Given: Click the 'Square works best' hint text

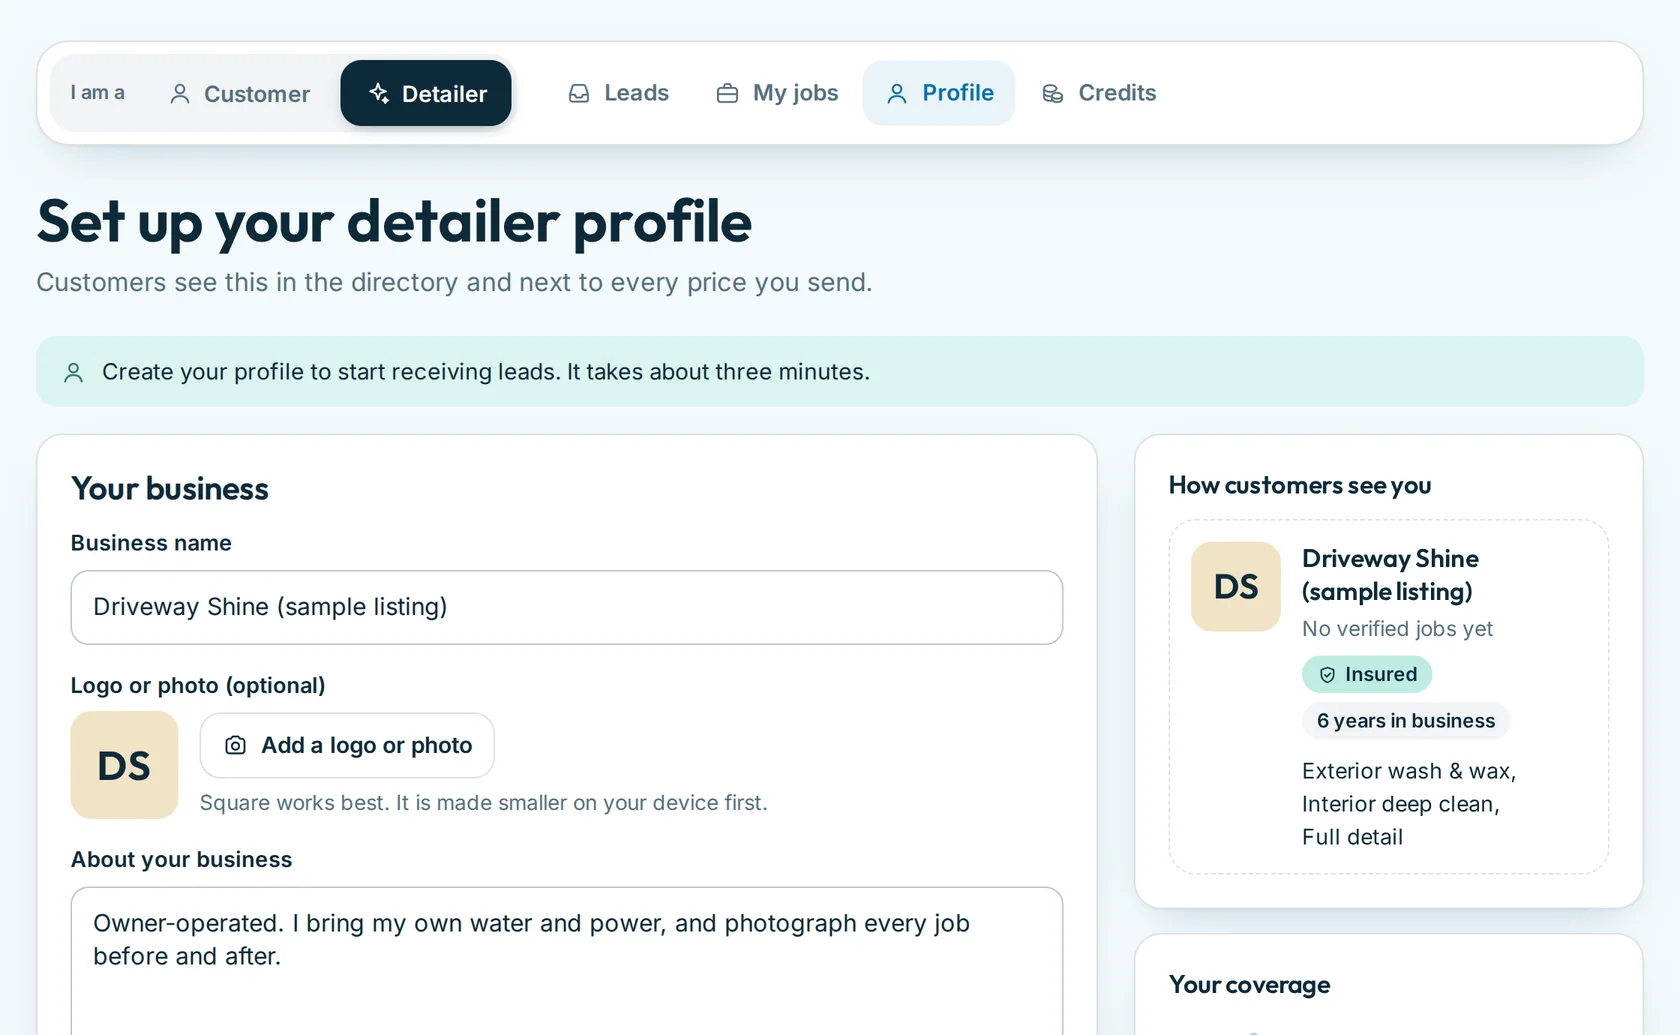Looking at the screenshot, I should tap(484, 803).
